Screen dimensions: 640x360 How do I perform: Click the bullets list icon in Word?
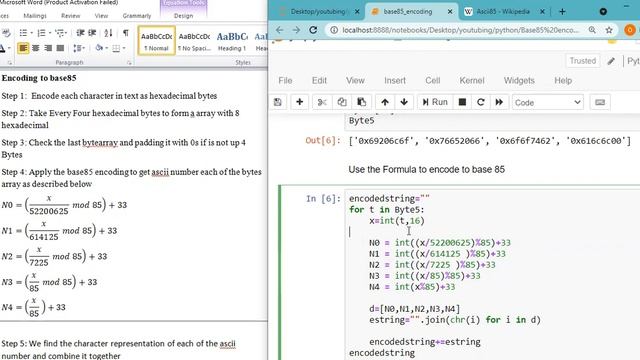(x=23, y=33)
